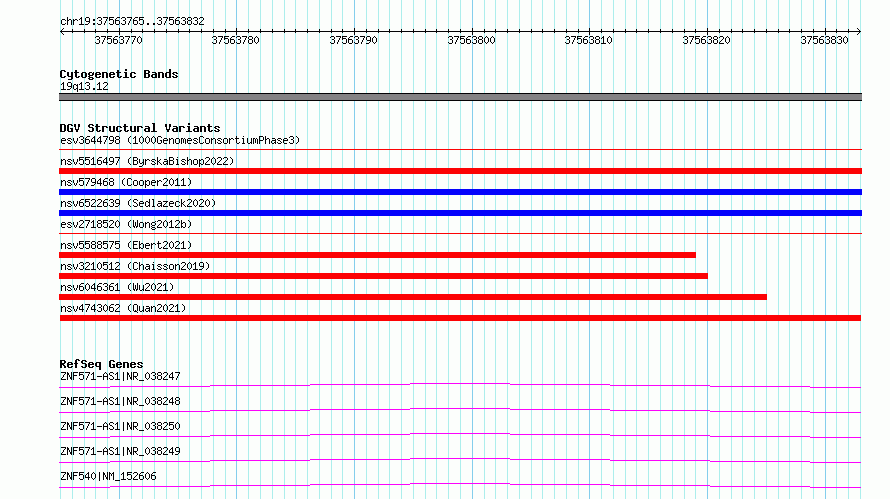Select the red nsv5588575 Ebert2021 bar
Screen dimensions: 890x499
click(x=377, y=255)
